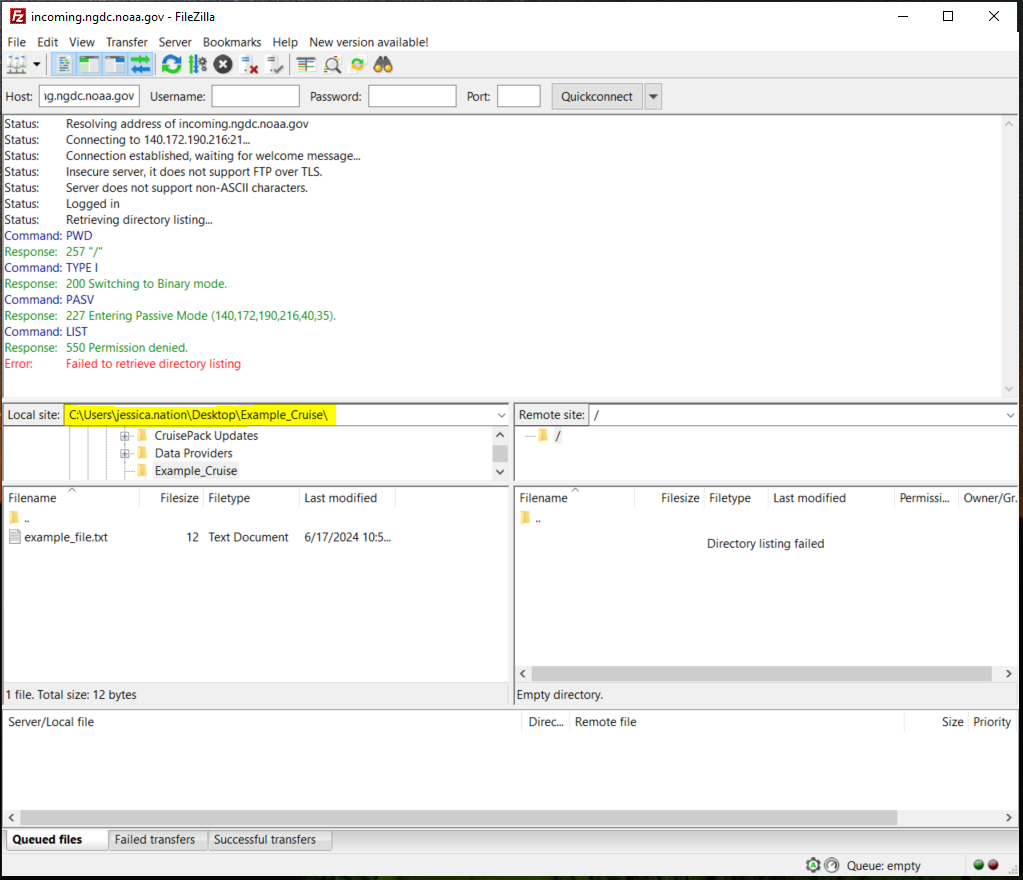Select the Data Providers tree folder
Screen dimensions: 1023x880
193,453
